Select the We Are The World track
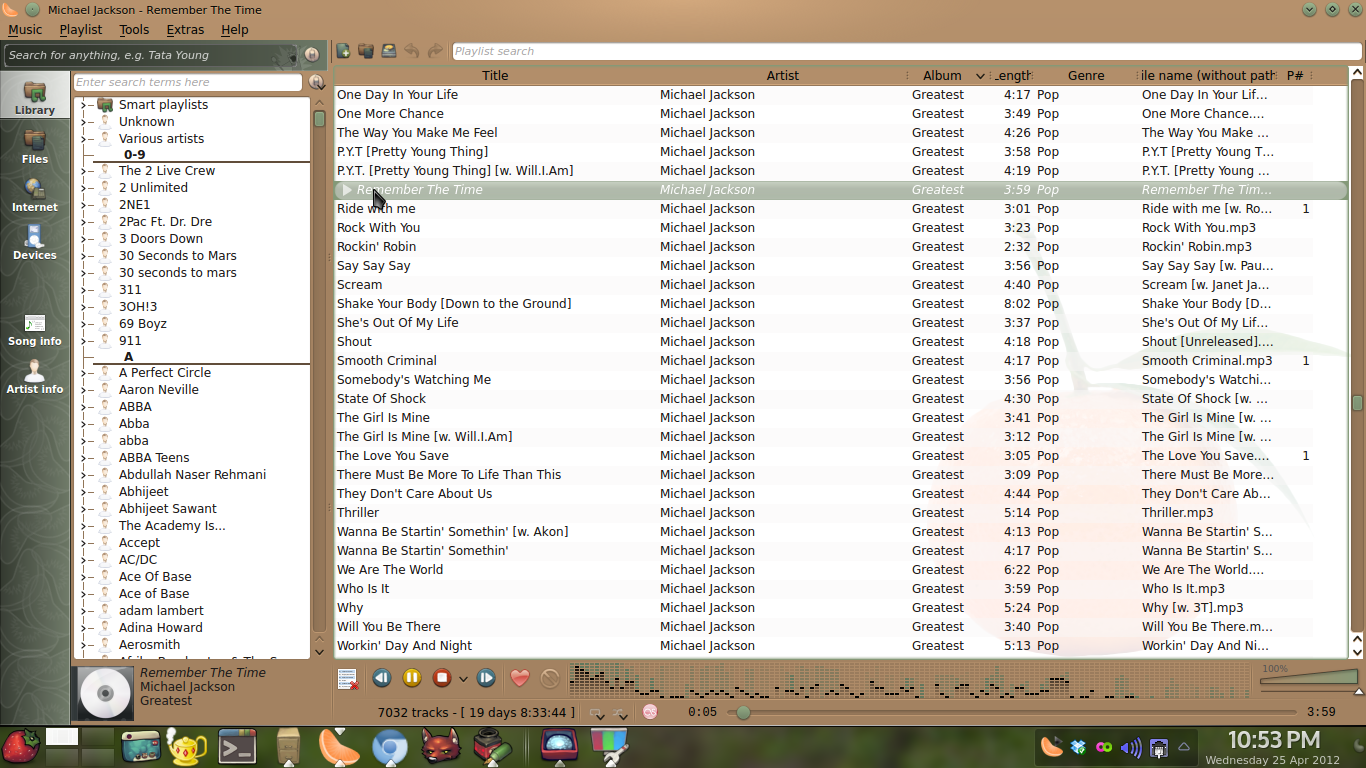The width and height of the screenshot is (1366, 768). click(x=840, y=570)
